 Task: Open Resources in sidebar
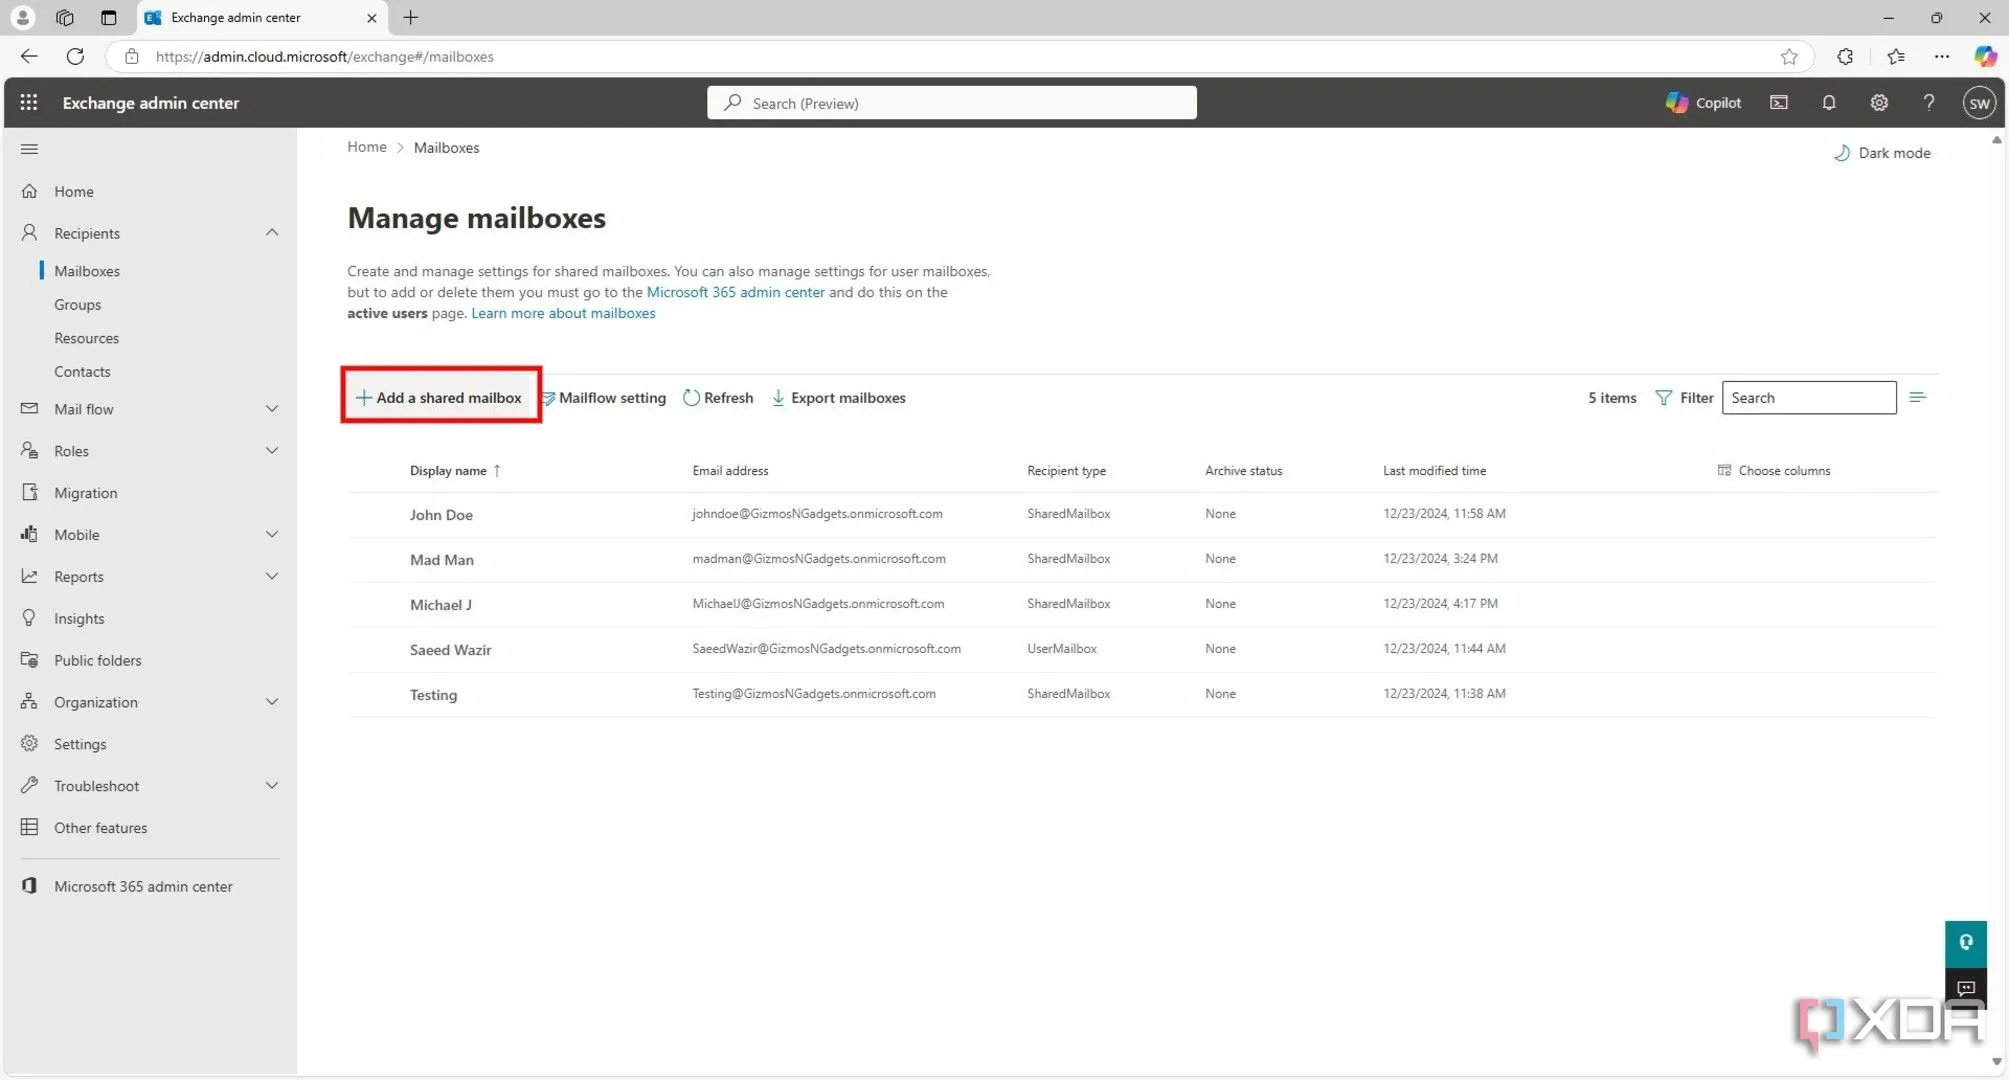point(86,338)
